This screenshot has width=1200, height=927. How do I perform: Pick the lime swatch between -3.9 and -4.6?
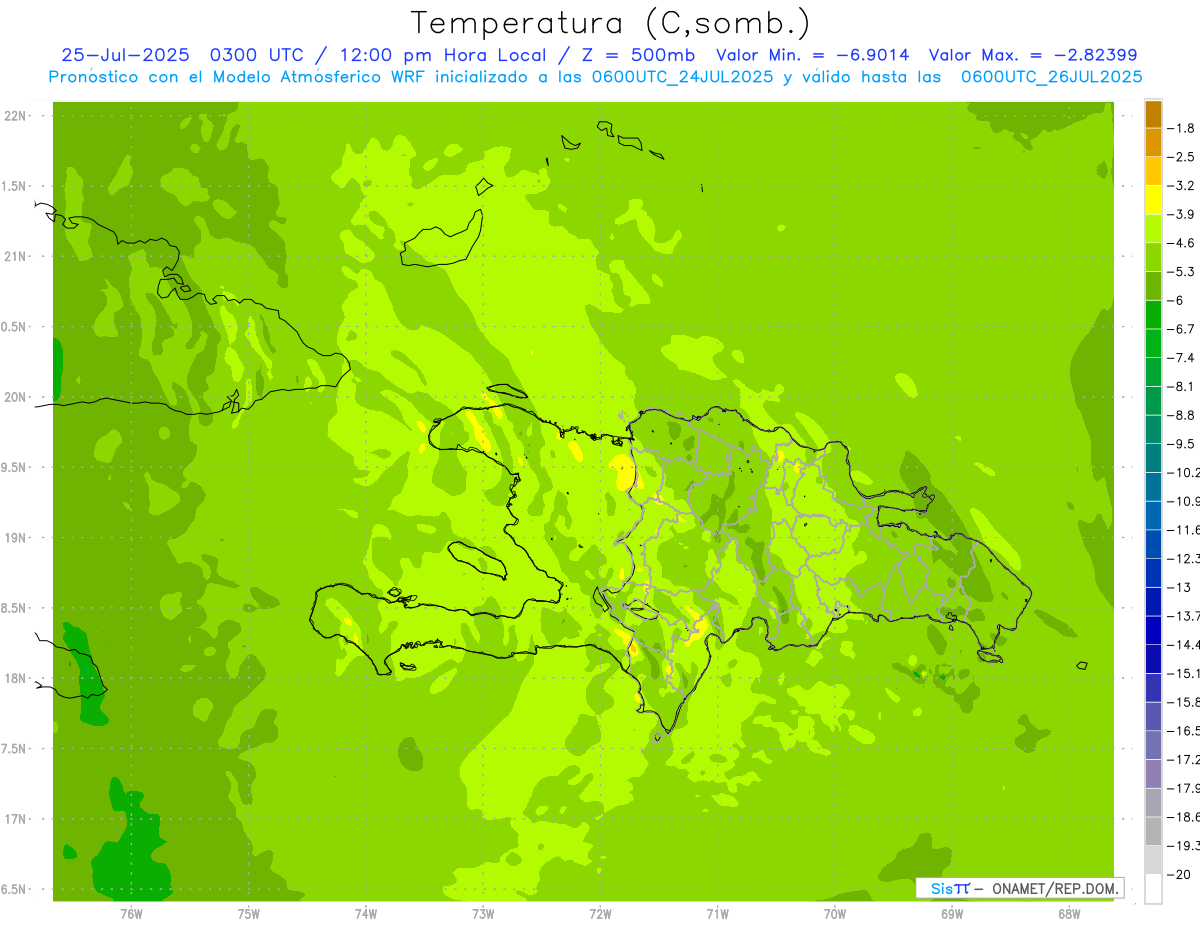pyautogui.click(x=1153, y=228)
